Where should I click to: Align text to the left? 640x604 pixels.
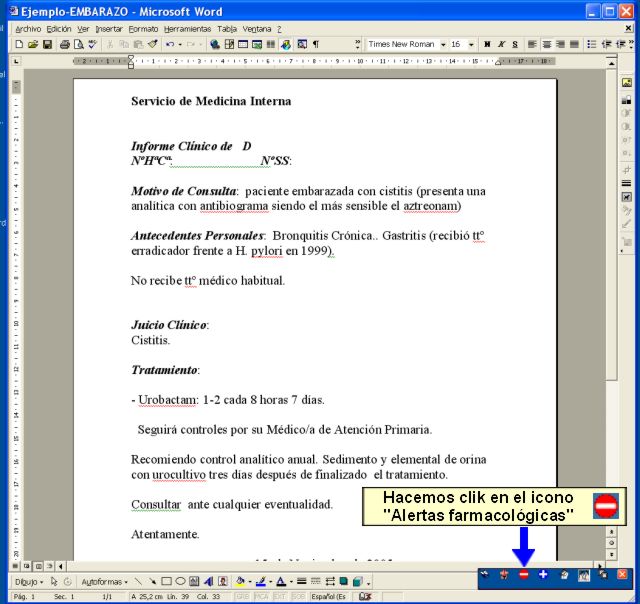pos(532,44)
